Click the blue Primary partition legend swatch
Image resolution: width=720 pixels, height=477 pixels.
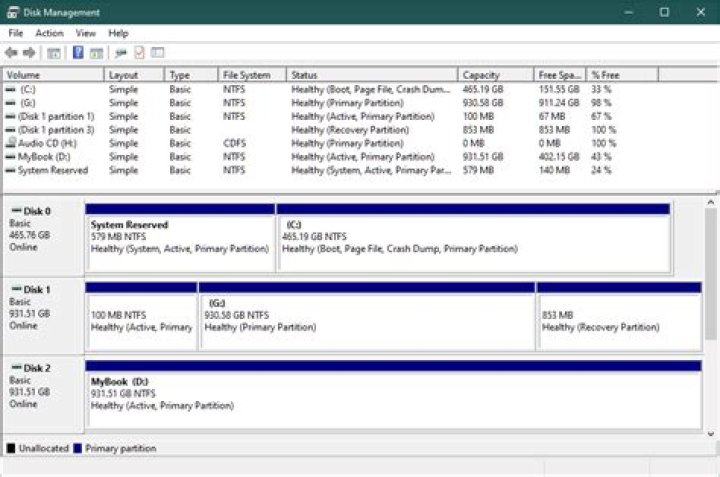(x=78, y=449)
